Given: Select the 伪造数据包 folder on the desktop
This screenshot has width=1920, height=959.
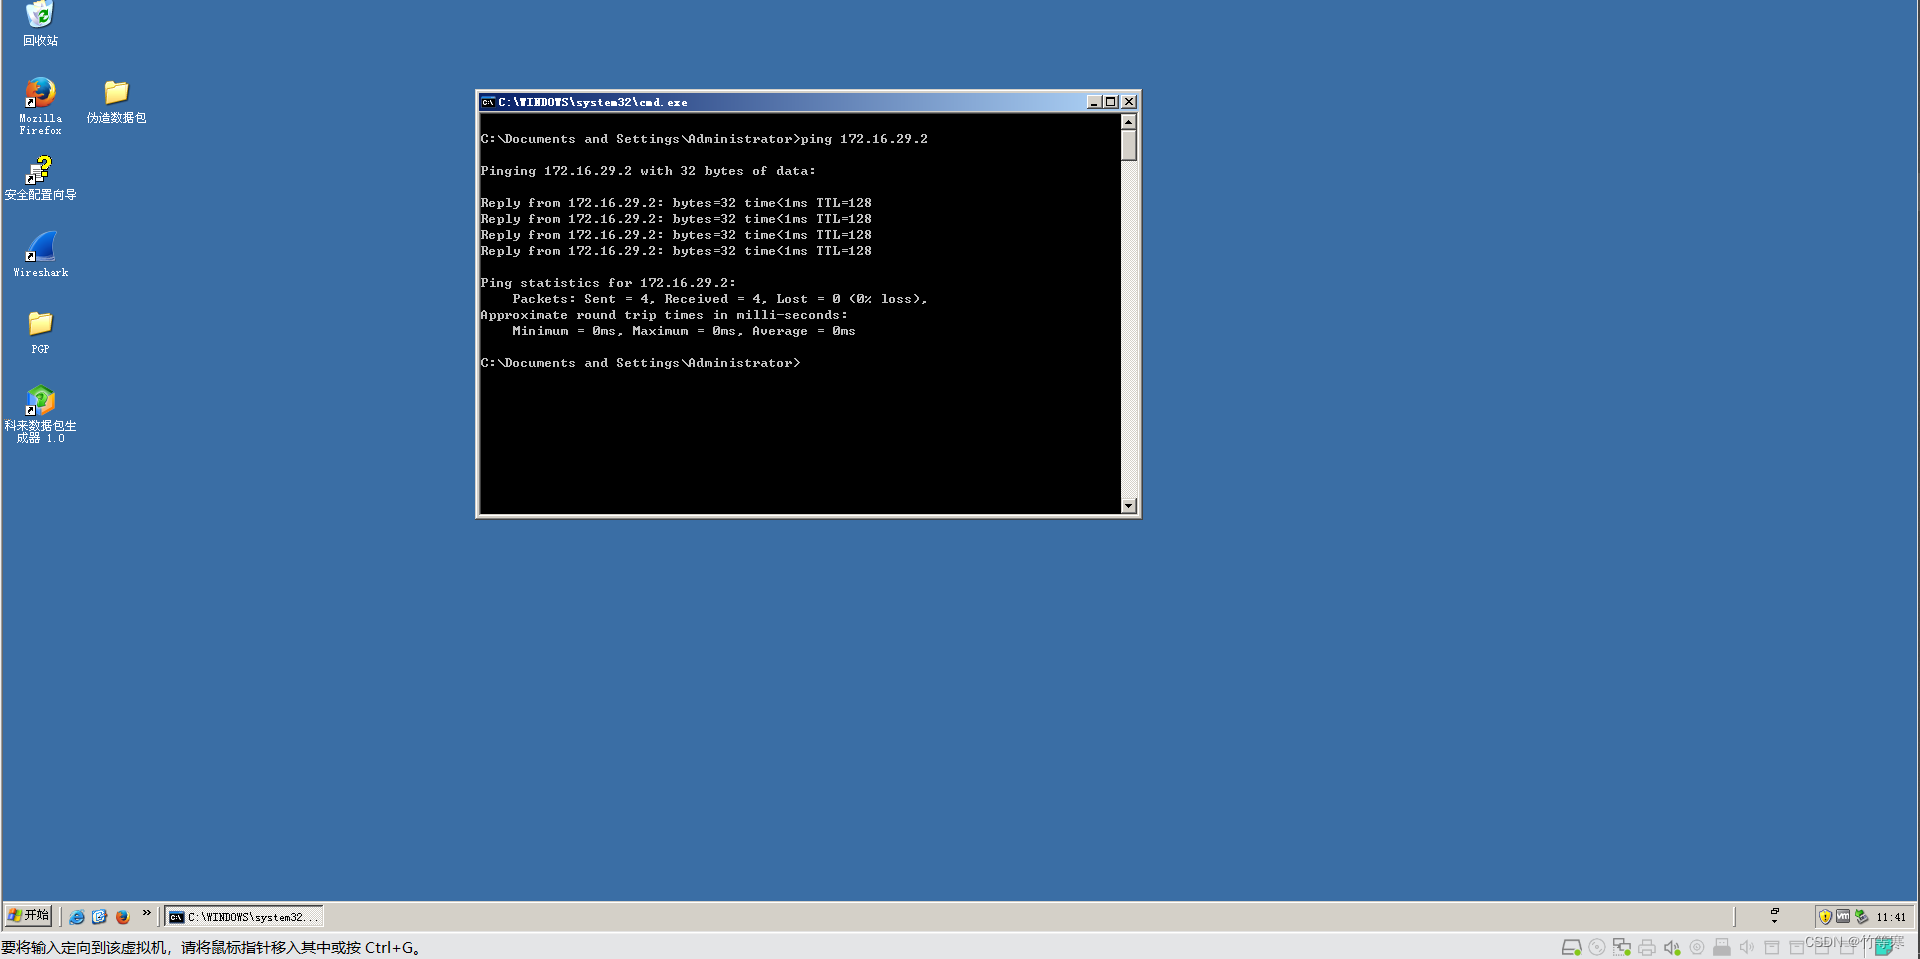Looking at the screenshot, I should [x=116, y=101].
